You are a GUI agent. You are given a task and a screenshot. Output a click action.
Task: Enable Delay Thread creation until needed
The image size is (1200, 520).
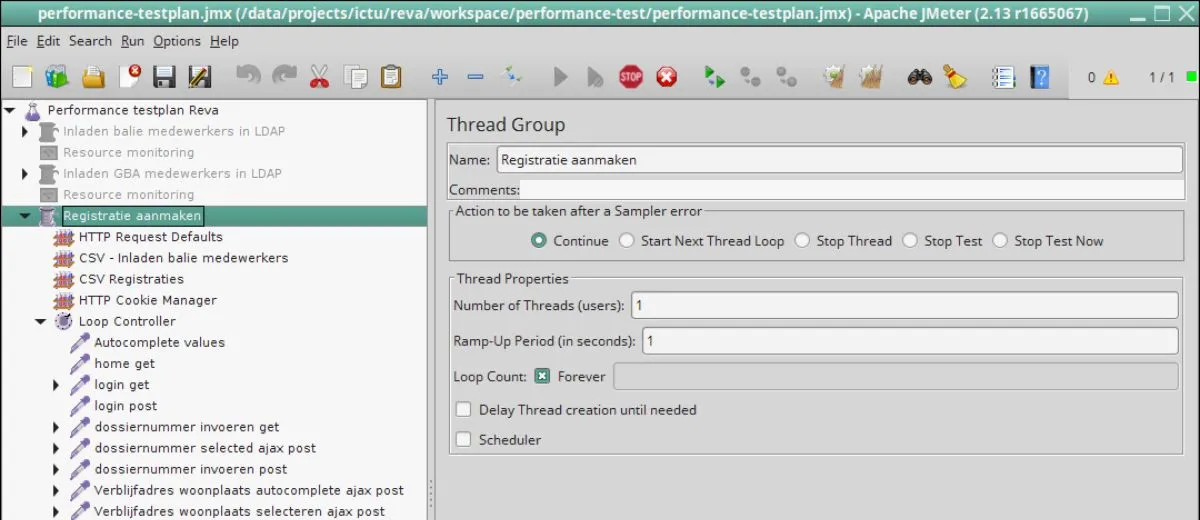pos(463,409)
